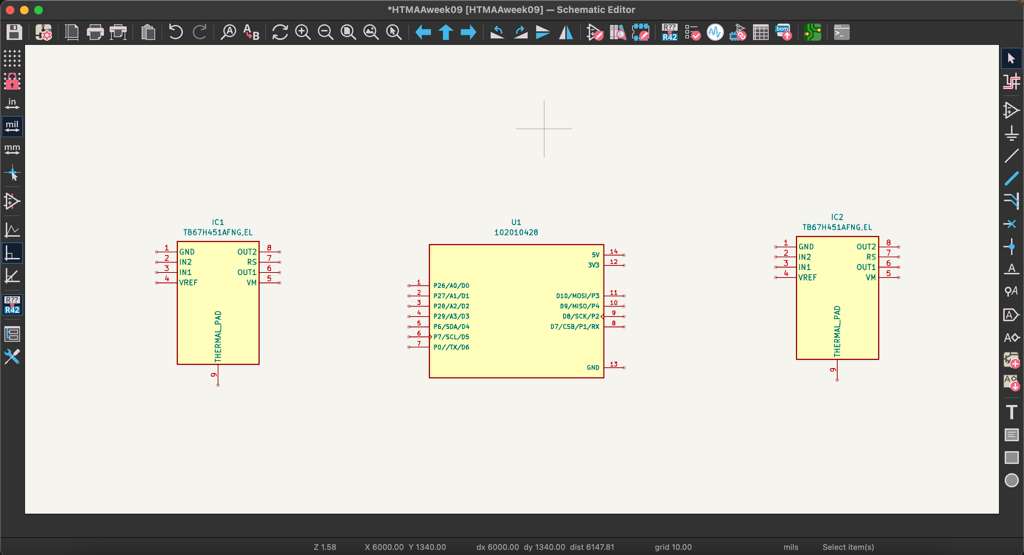This screenshot has width=1024, height=555.
Task: Switch units to mils
Action: [12, 126]
